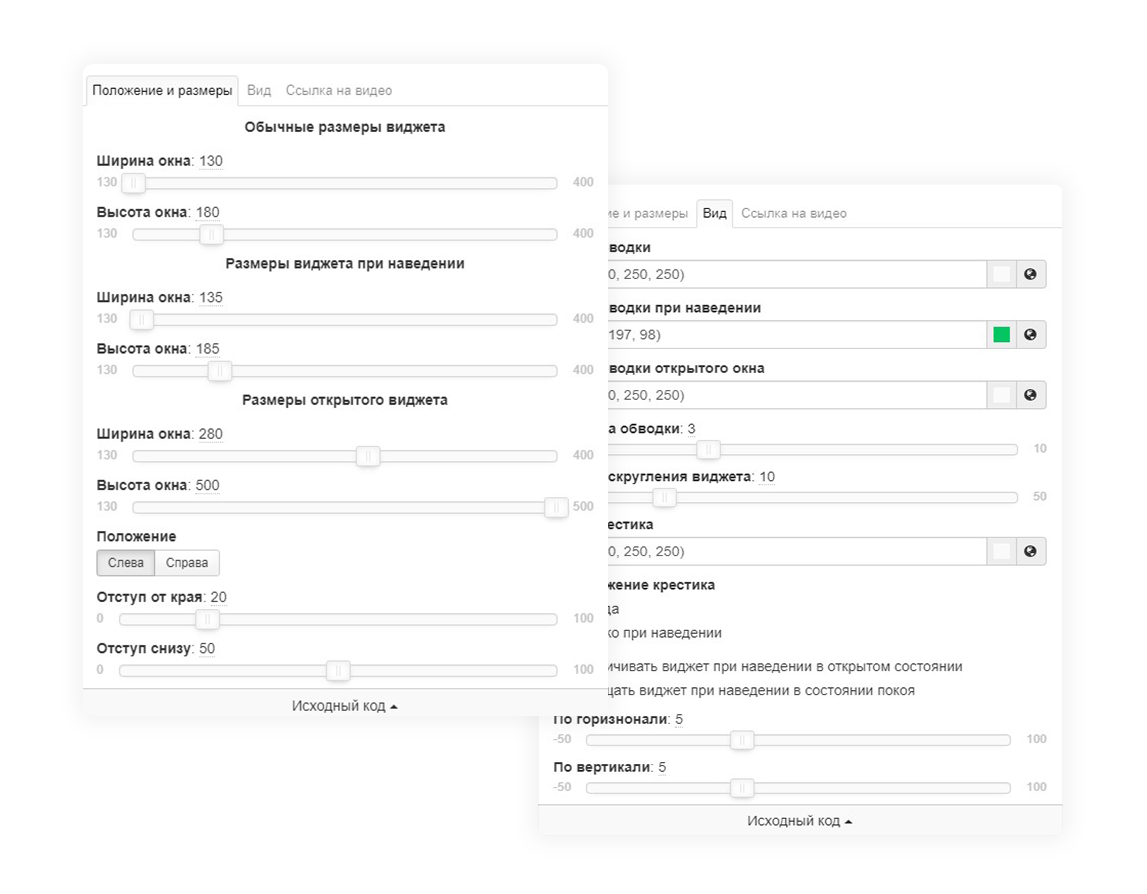1147x894 pixels.
Task: Click the globe icon in the topmost border color row
Action: [x=1031, y=275]
